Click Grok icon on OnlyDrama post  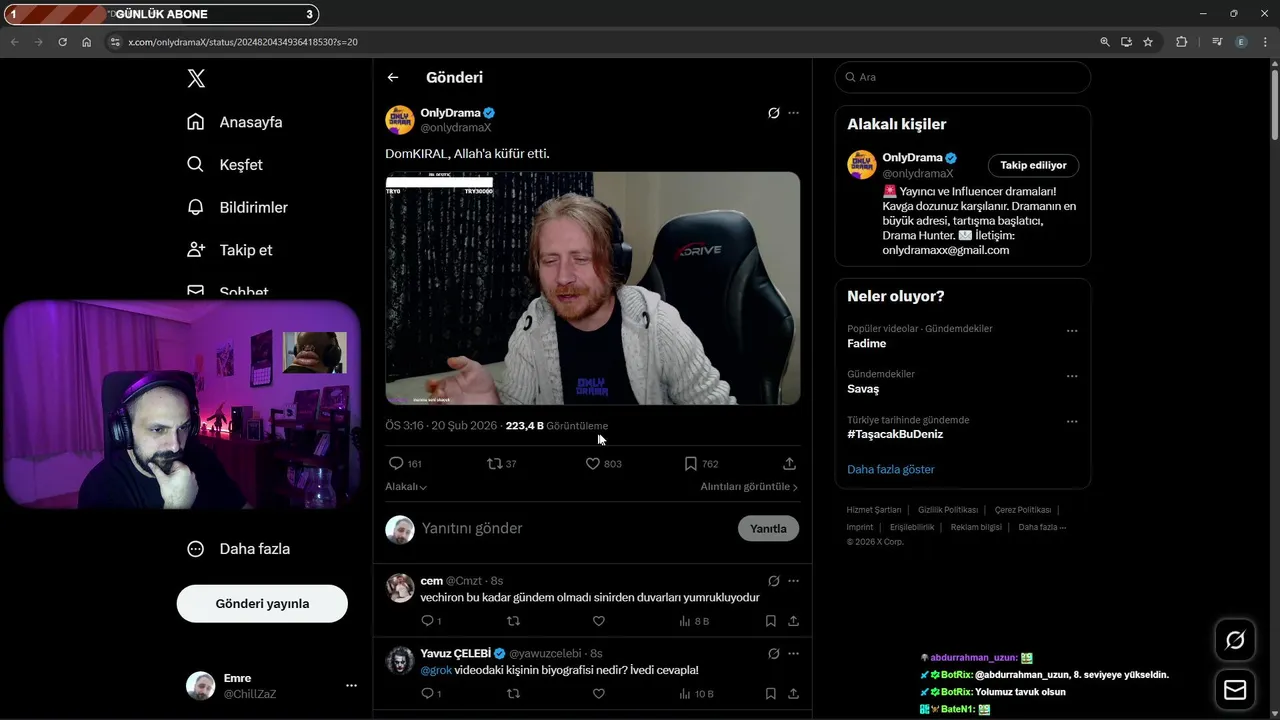pyautogui.click(x=773, y=113)
